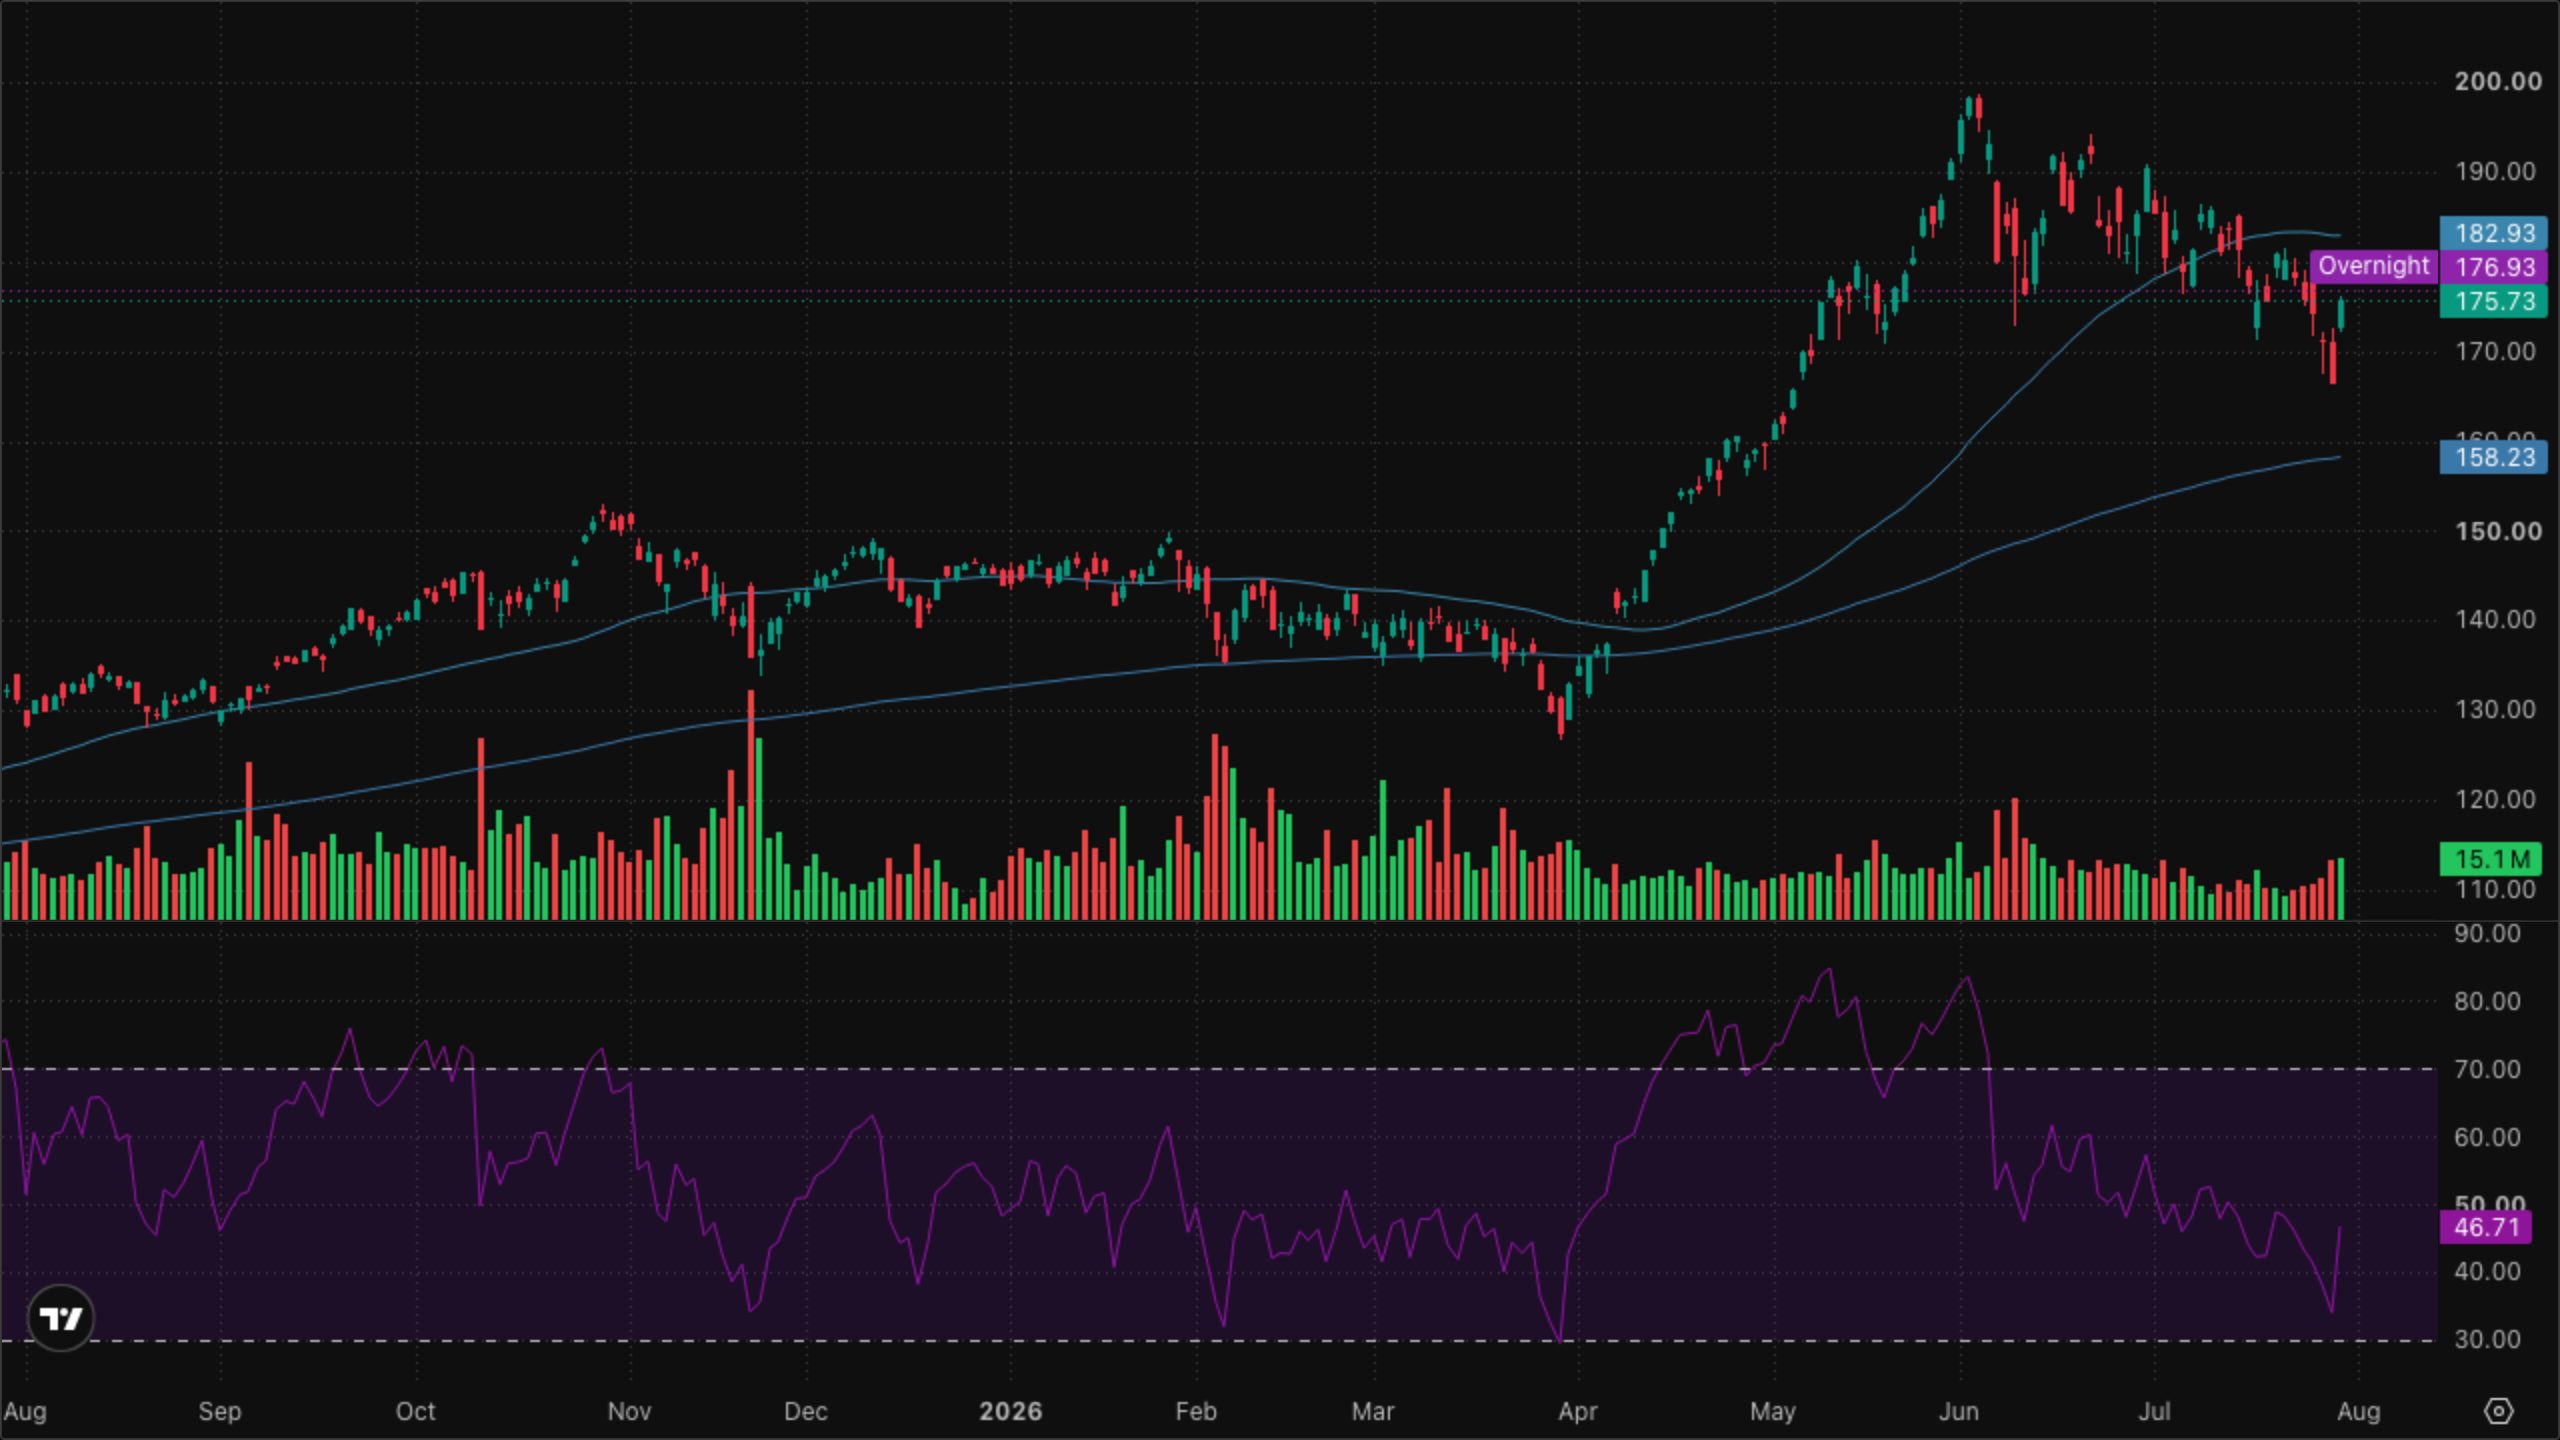Click the 200.00 price scale label
This screenshot has height=1440, width=2560.
(x=2497, y=81)
